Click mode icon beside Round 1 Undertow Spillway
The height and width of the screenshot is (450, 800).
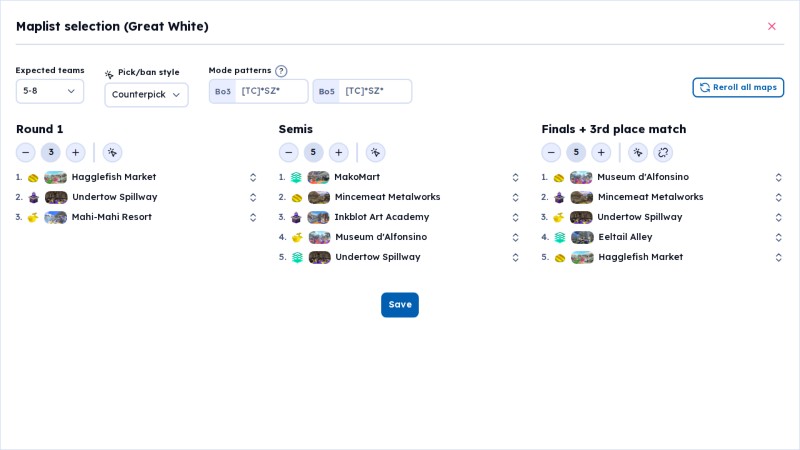(33, 197)
